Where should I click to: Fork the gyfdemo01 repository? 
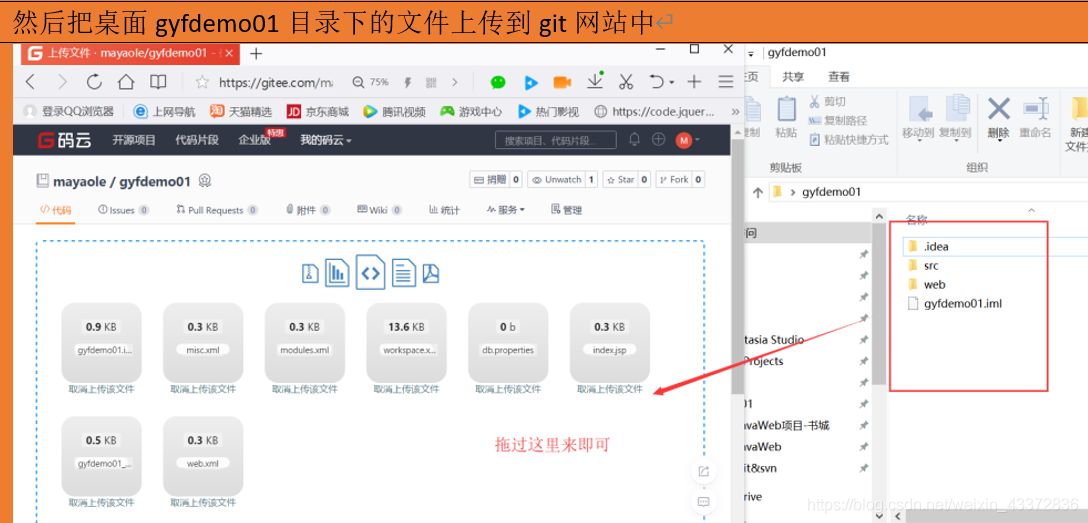(673, 180)
